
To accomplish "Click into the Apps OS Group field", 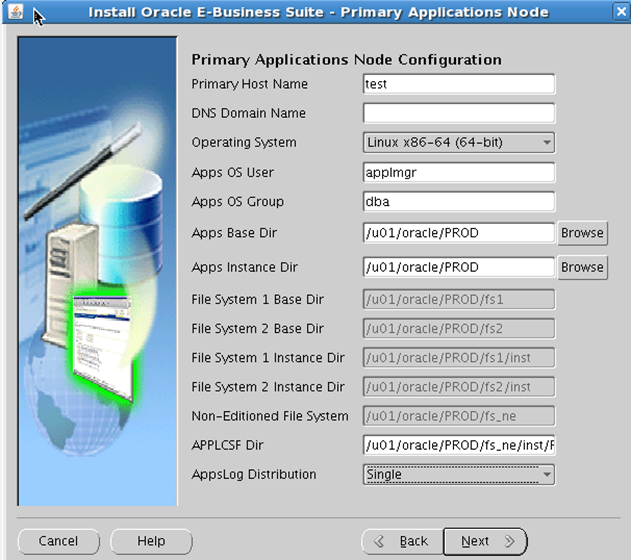I will [459, 202].
